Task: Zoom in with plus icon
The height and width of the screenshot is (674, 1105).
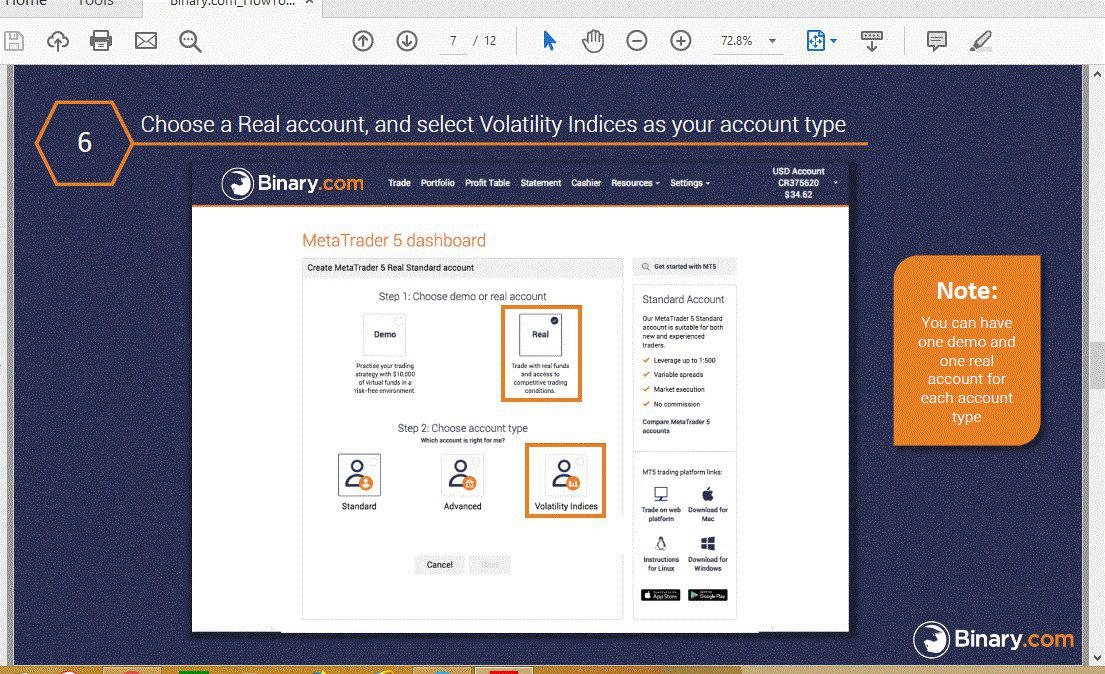Action: (x=680, y=41)
